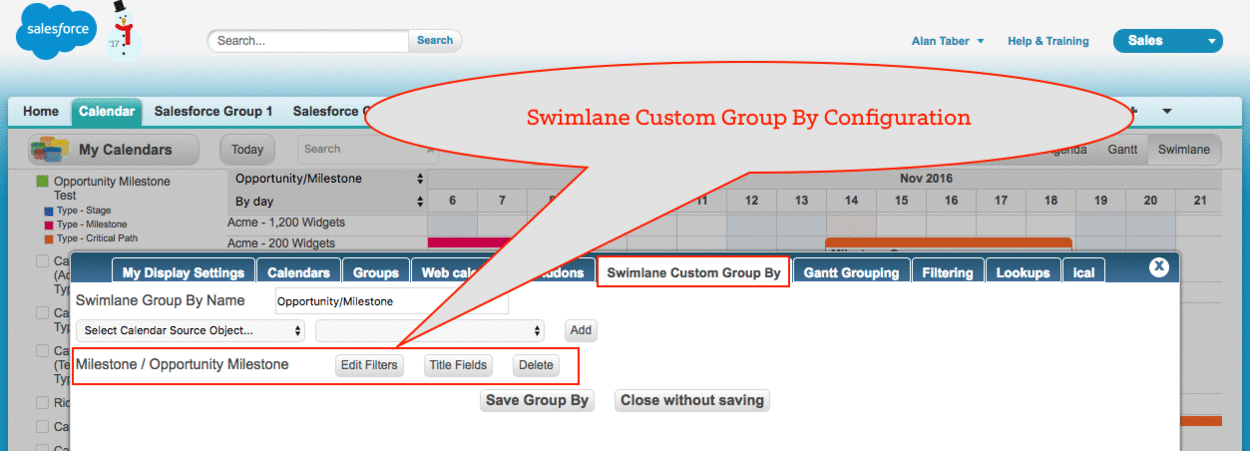Open the ical tab

[1084, 272]
